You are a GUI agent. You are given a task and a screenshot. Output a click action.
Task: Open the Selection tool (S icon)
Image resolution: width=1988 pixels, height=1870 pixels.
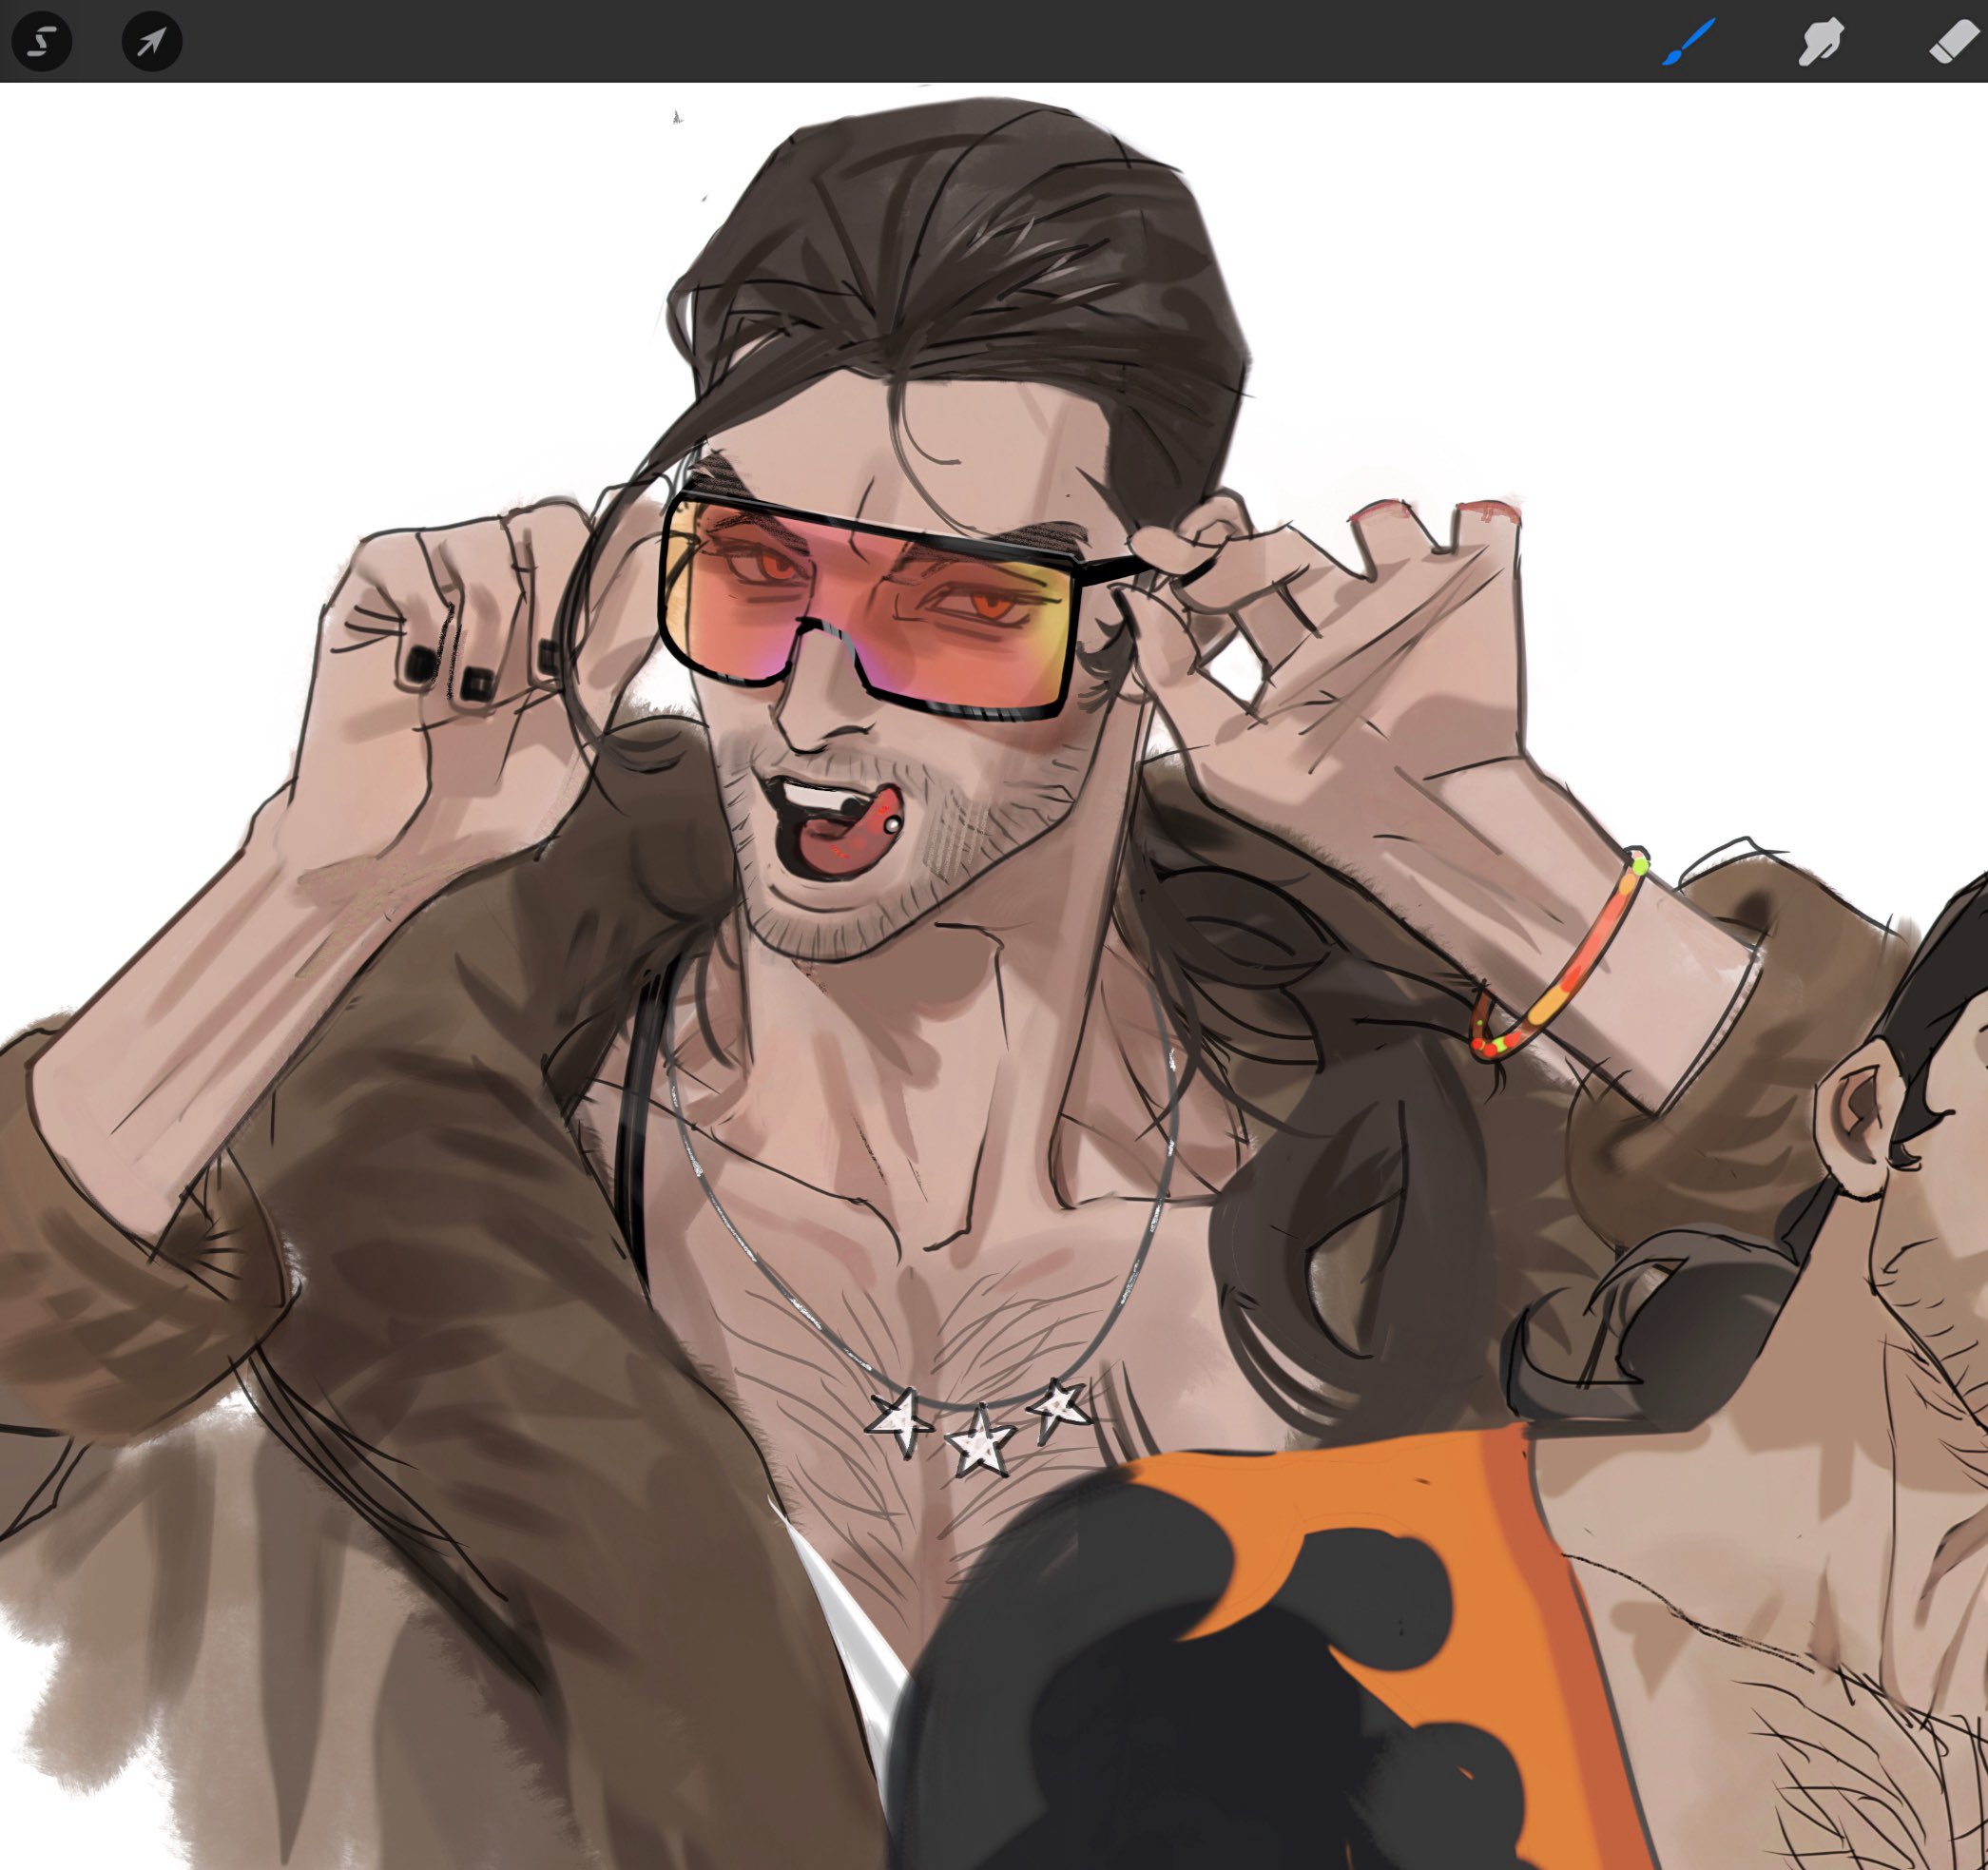click(41, 42)
